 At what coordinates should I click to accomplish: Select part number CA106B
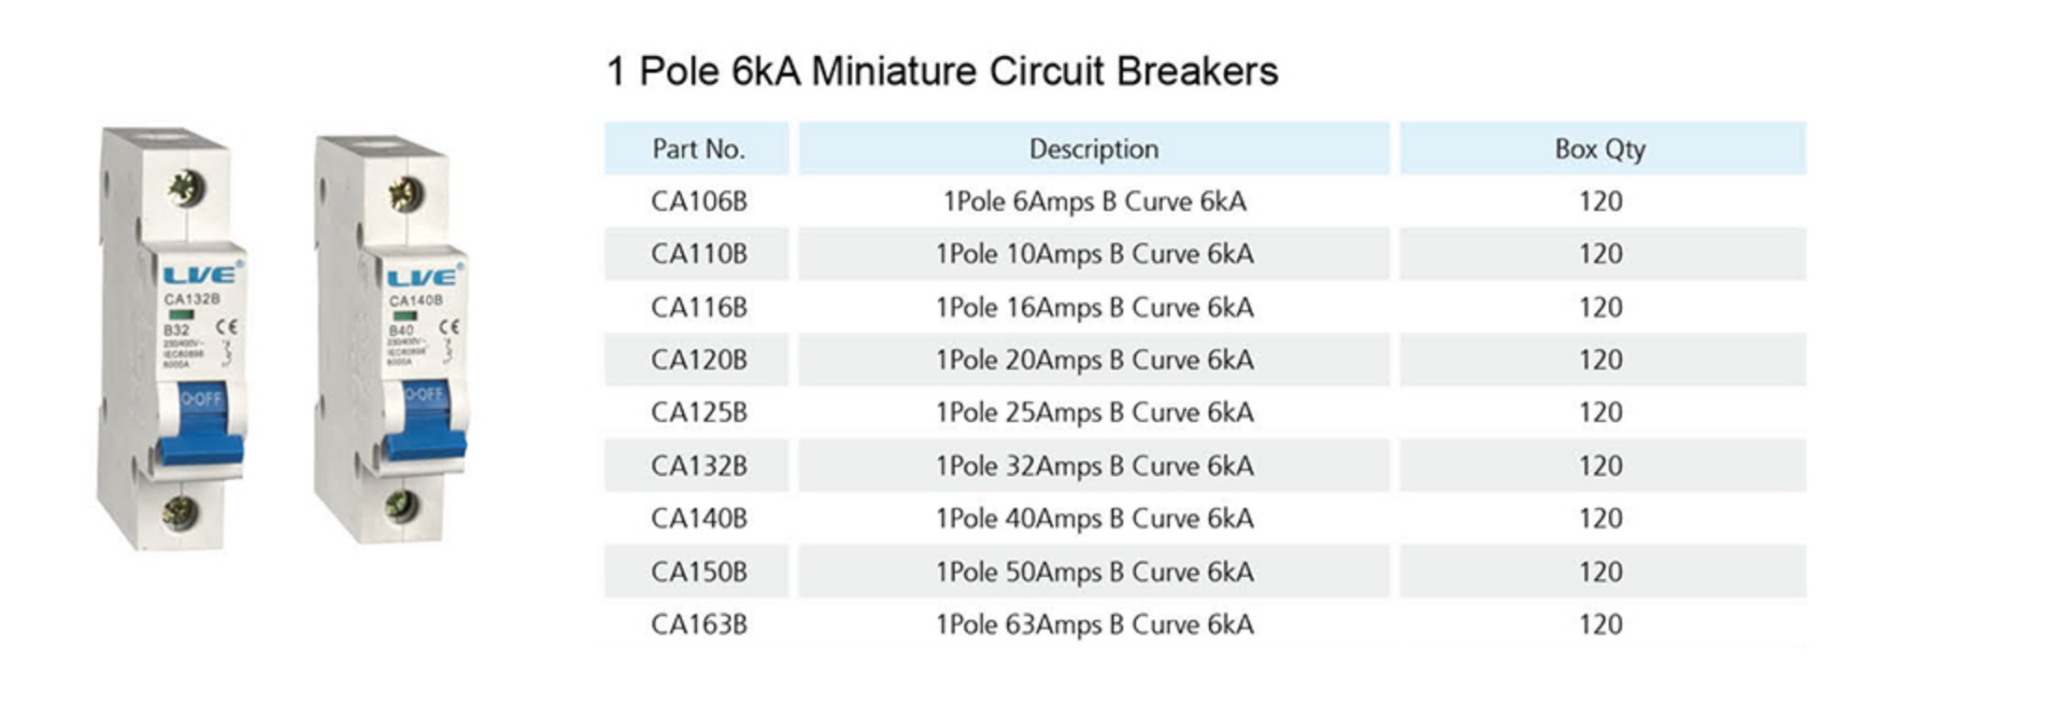click(x=699, y=202)
